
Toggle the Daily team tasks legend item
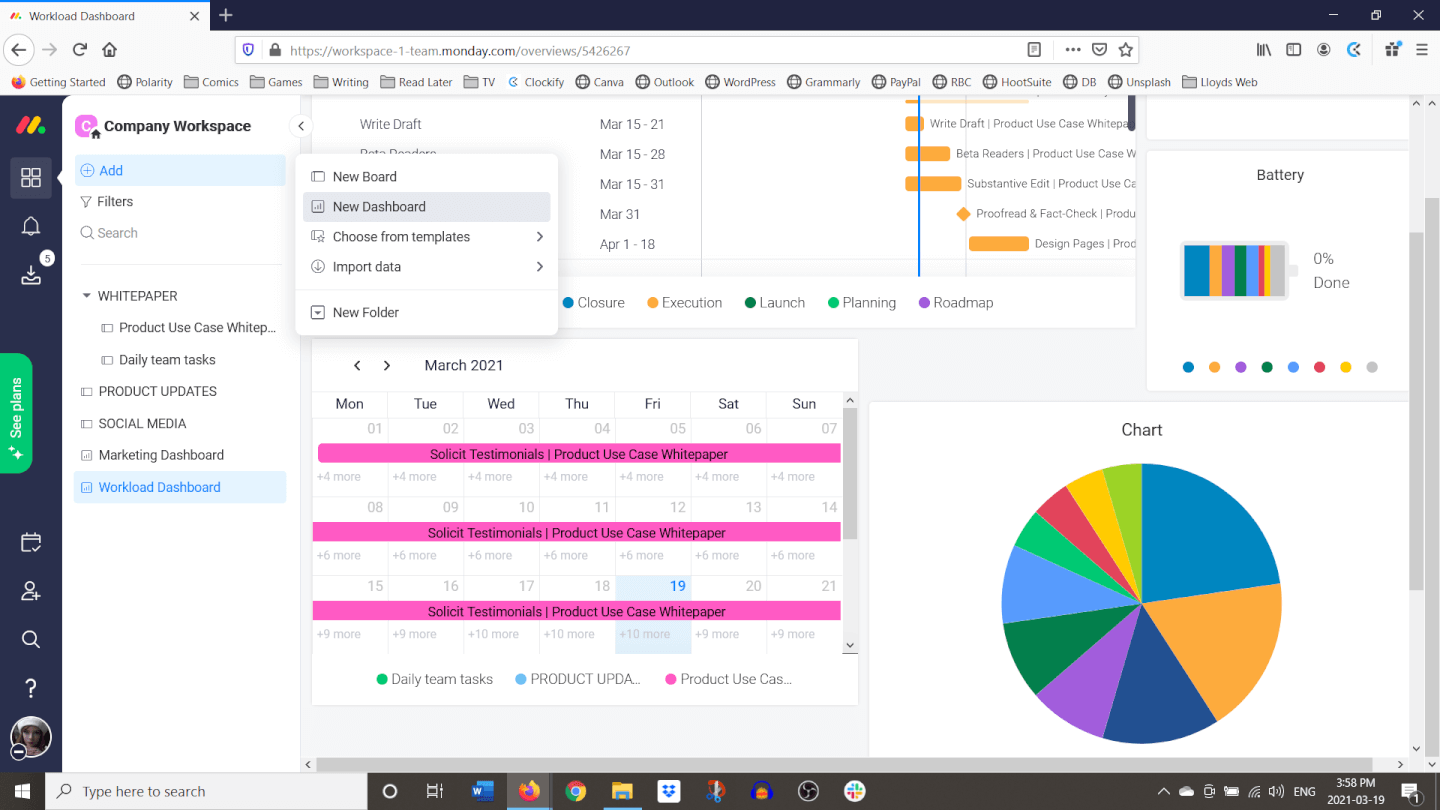point(434,679)
